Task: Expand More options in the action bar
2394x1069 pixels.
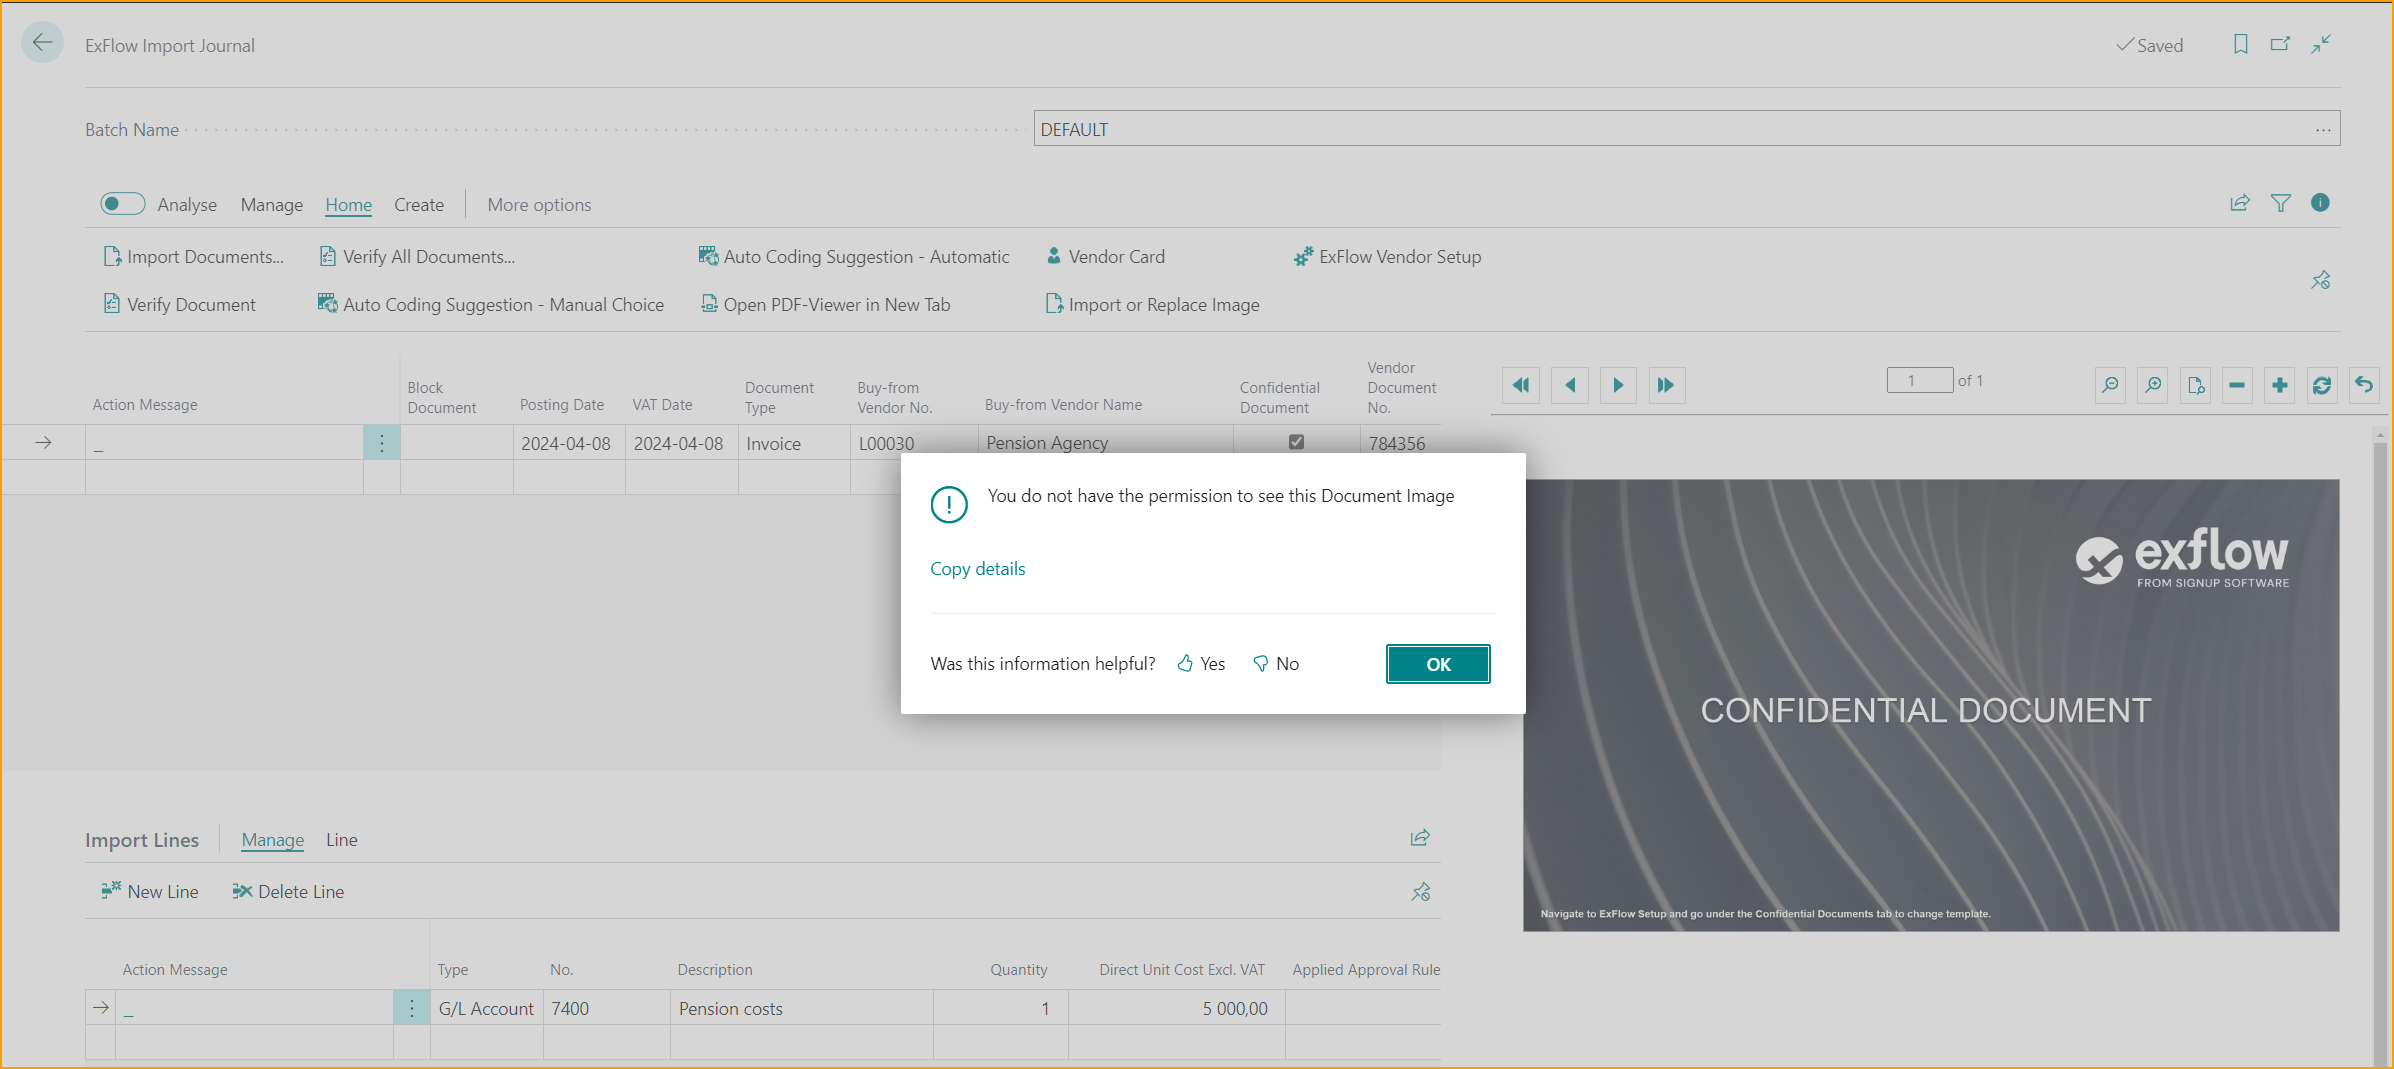Action: click(539, 204)
